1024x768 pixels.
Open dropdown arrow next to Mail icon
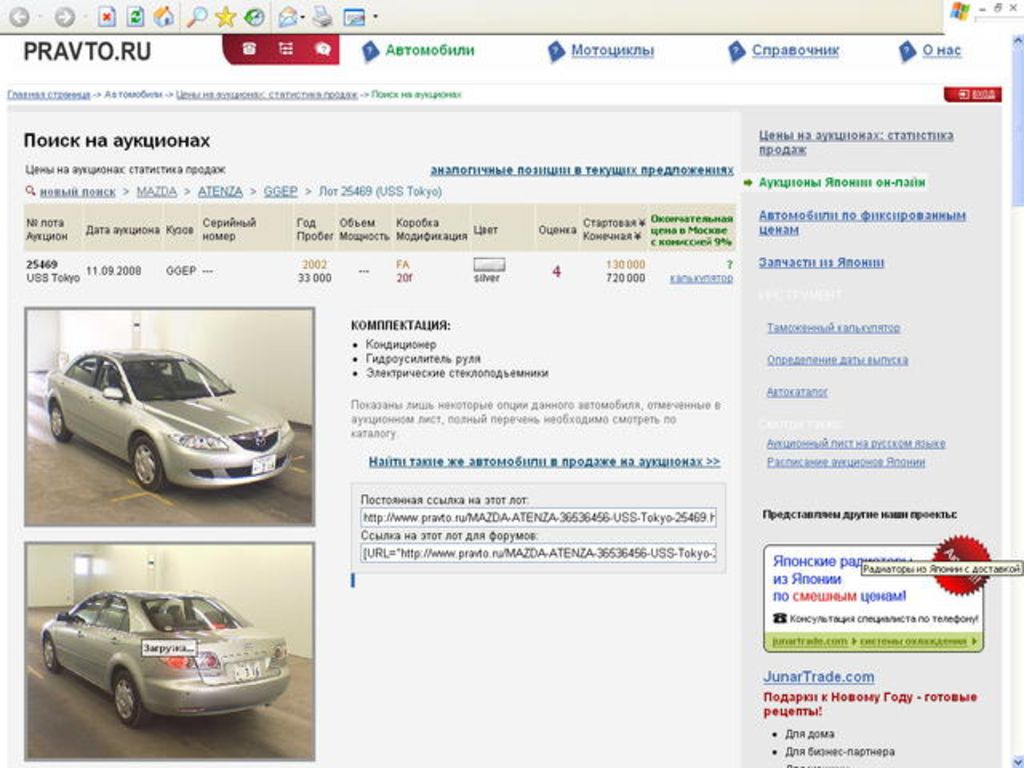click(x=303, y=17)
